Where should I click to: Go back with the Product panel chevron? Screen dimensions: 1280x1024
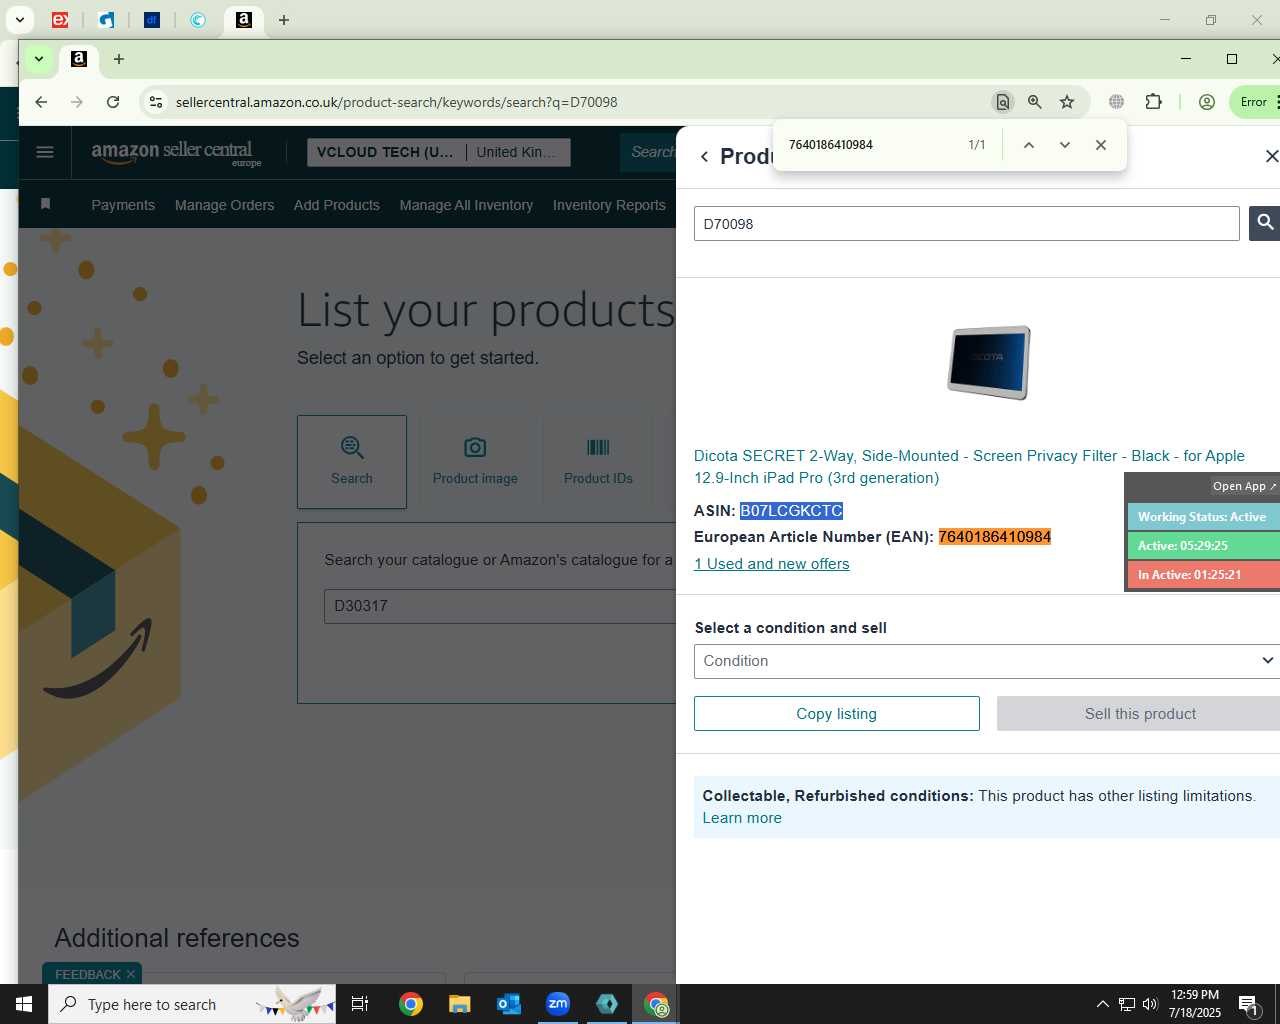(704, 157)
